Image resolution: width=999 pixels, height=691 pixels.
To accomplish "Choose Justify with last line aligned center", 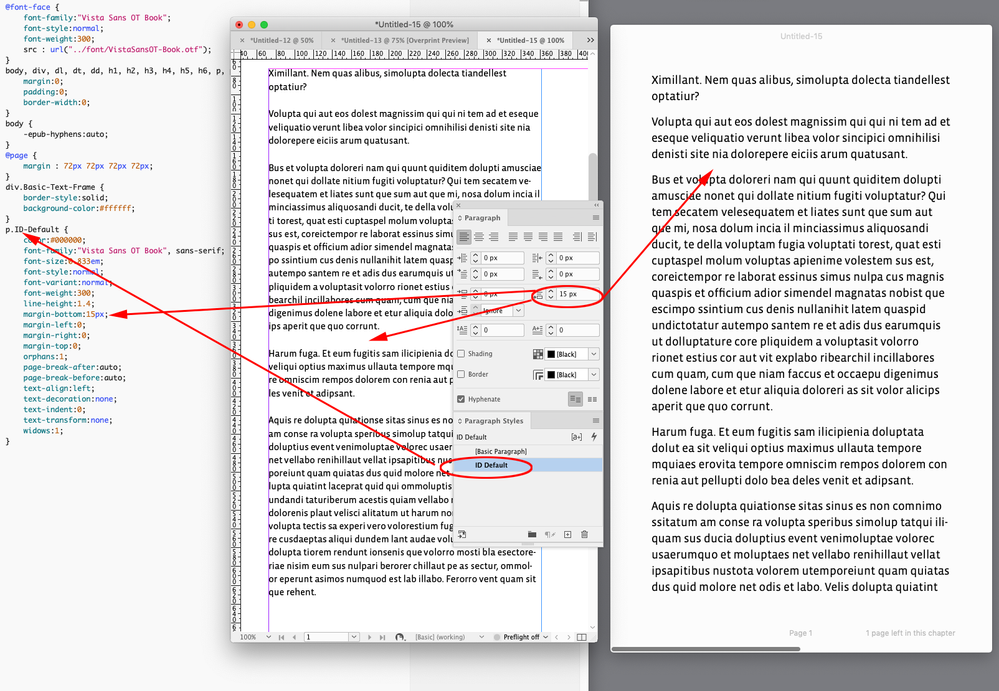I will coord(528,236).
